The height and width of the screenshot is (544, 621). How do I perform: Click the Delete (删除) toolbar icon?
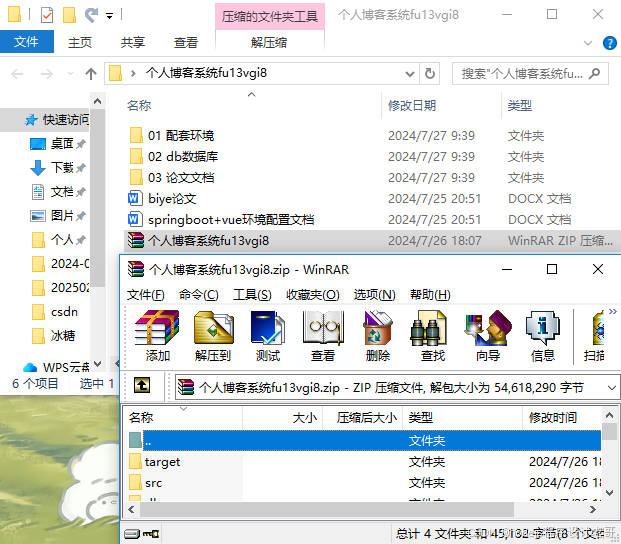[x=378, y=335]
